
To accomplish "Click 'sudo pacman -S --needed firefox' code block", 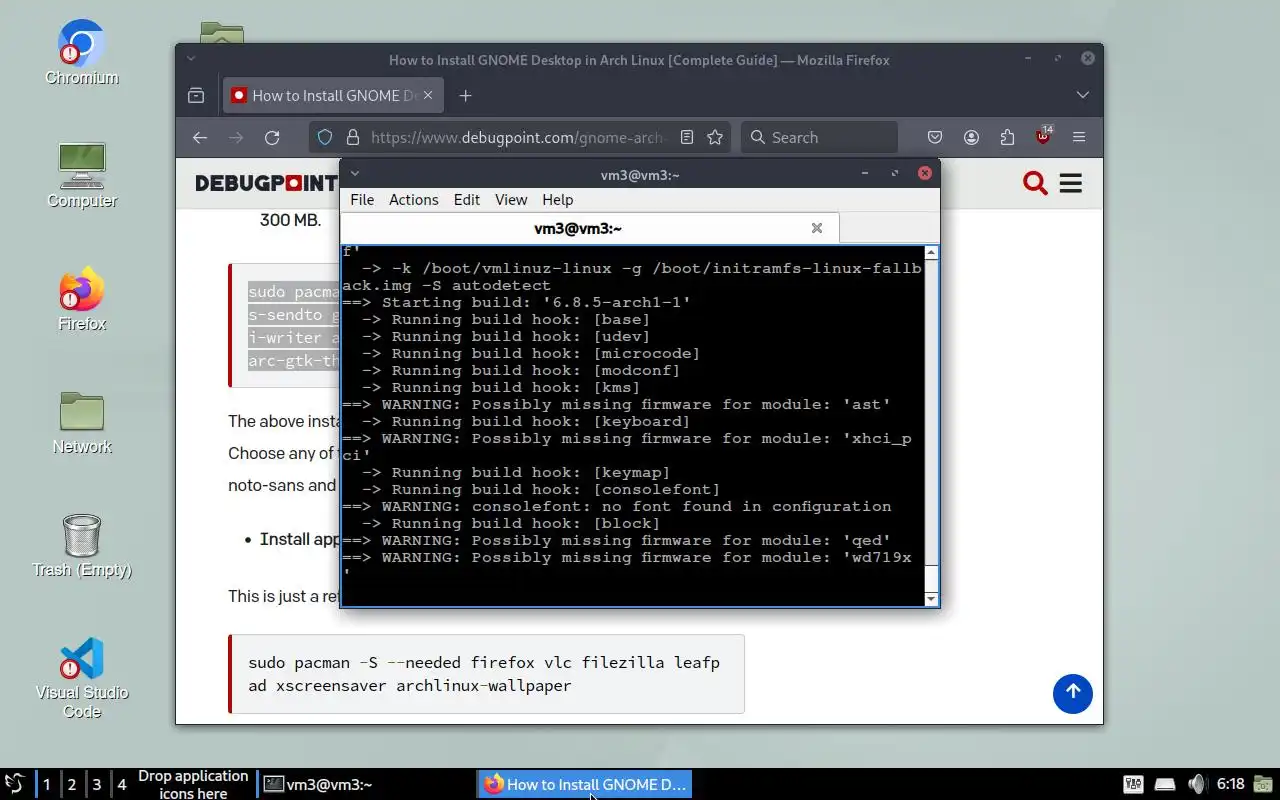I will click(486, 674).
